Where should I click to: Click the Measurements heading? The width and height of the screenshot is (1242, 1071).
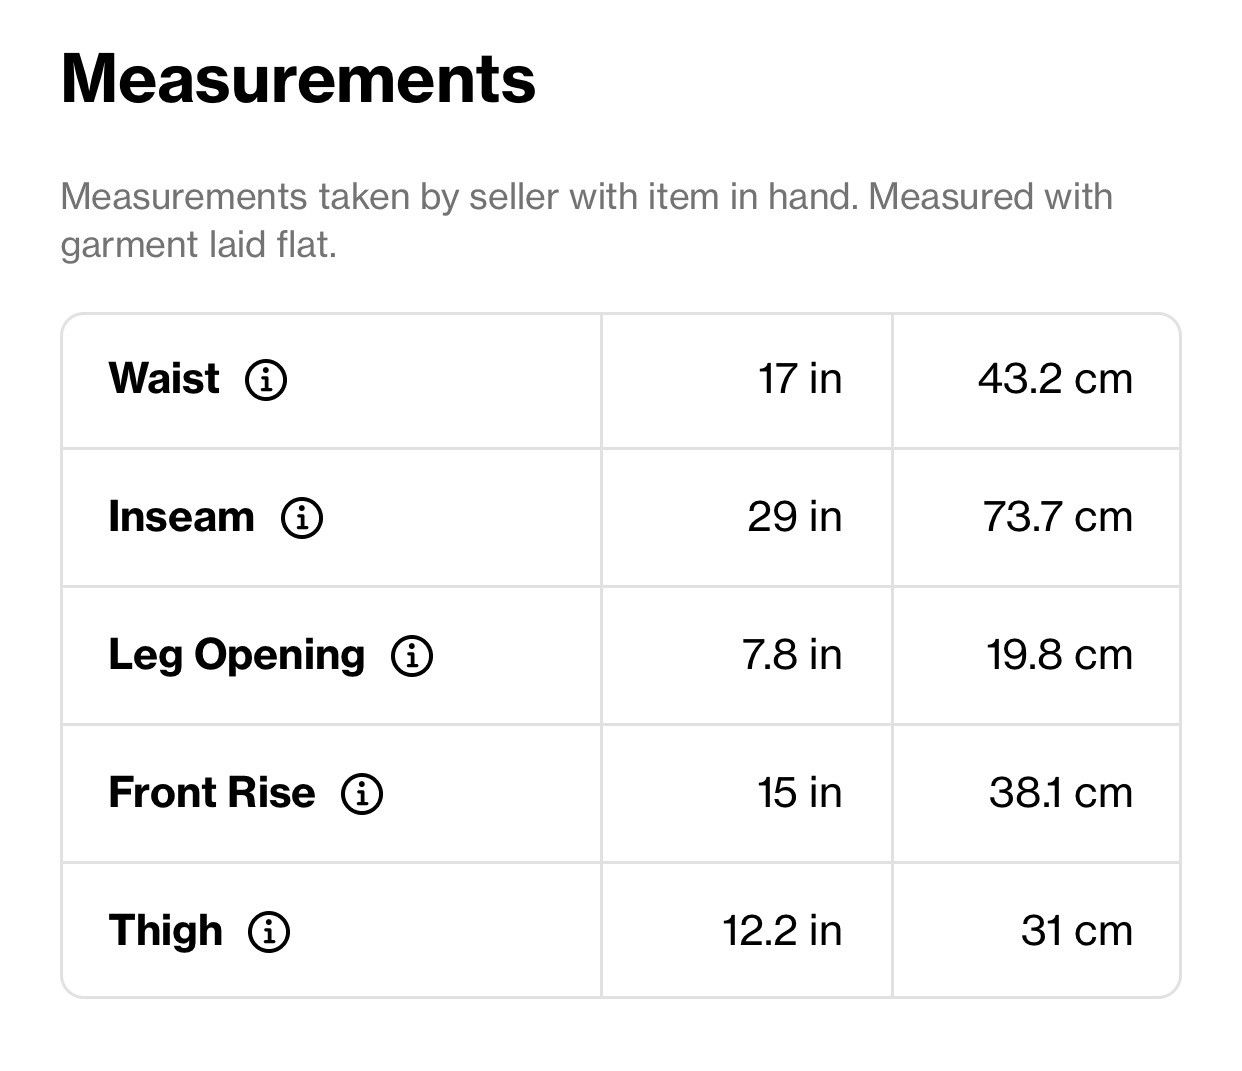point(299,78)
